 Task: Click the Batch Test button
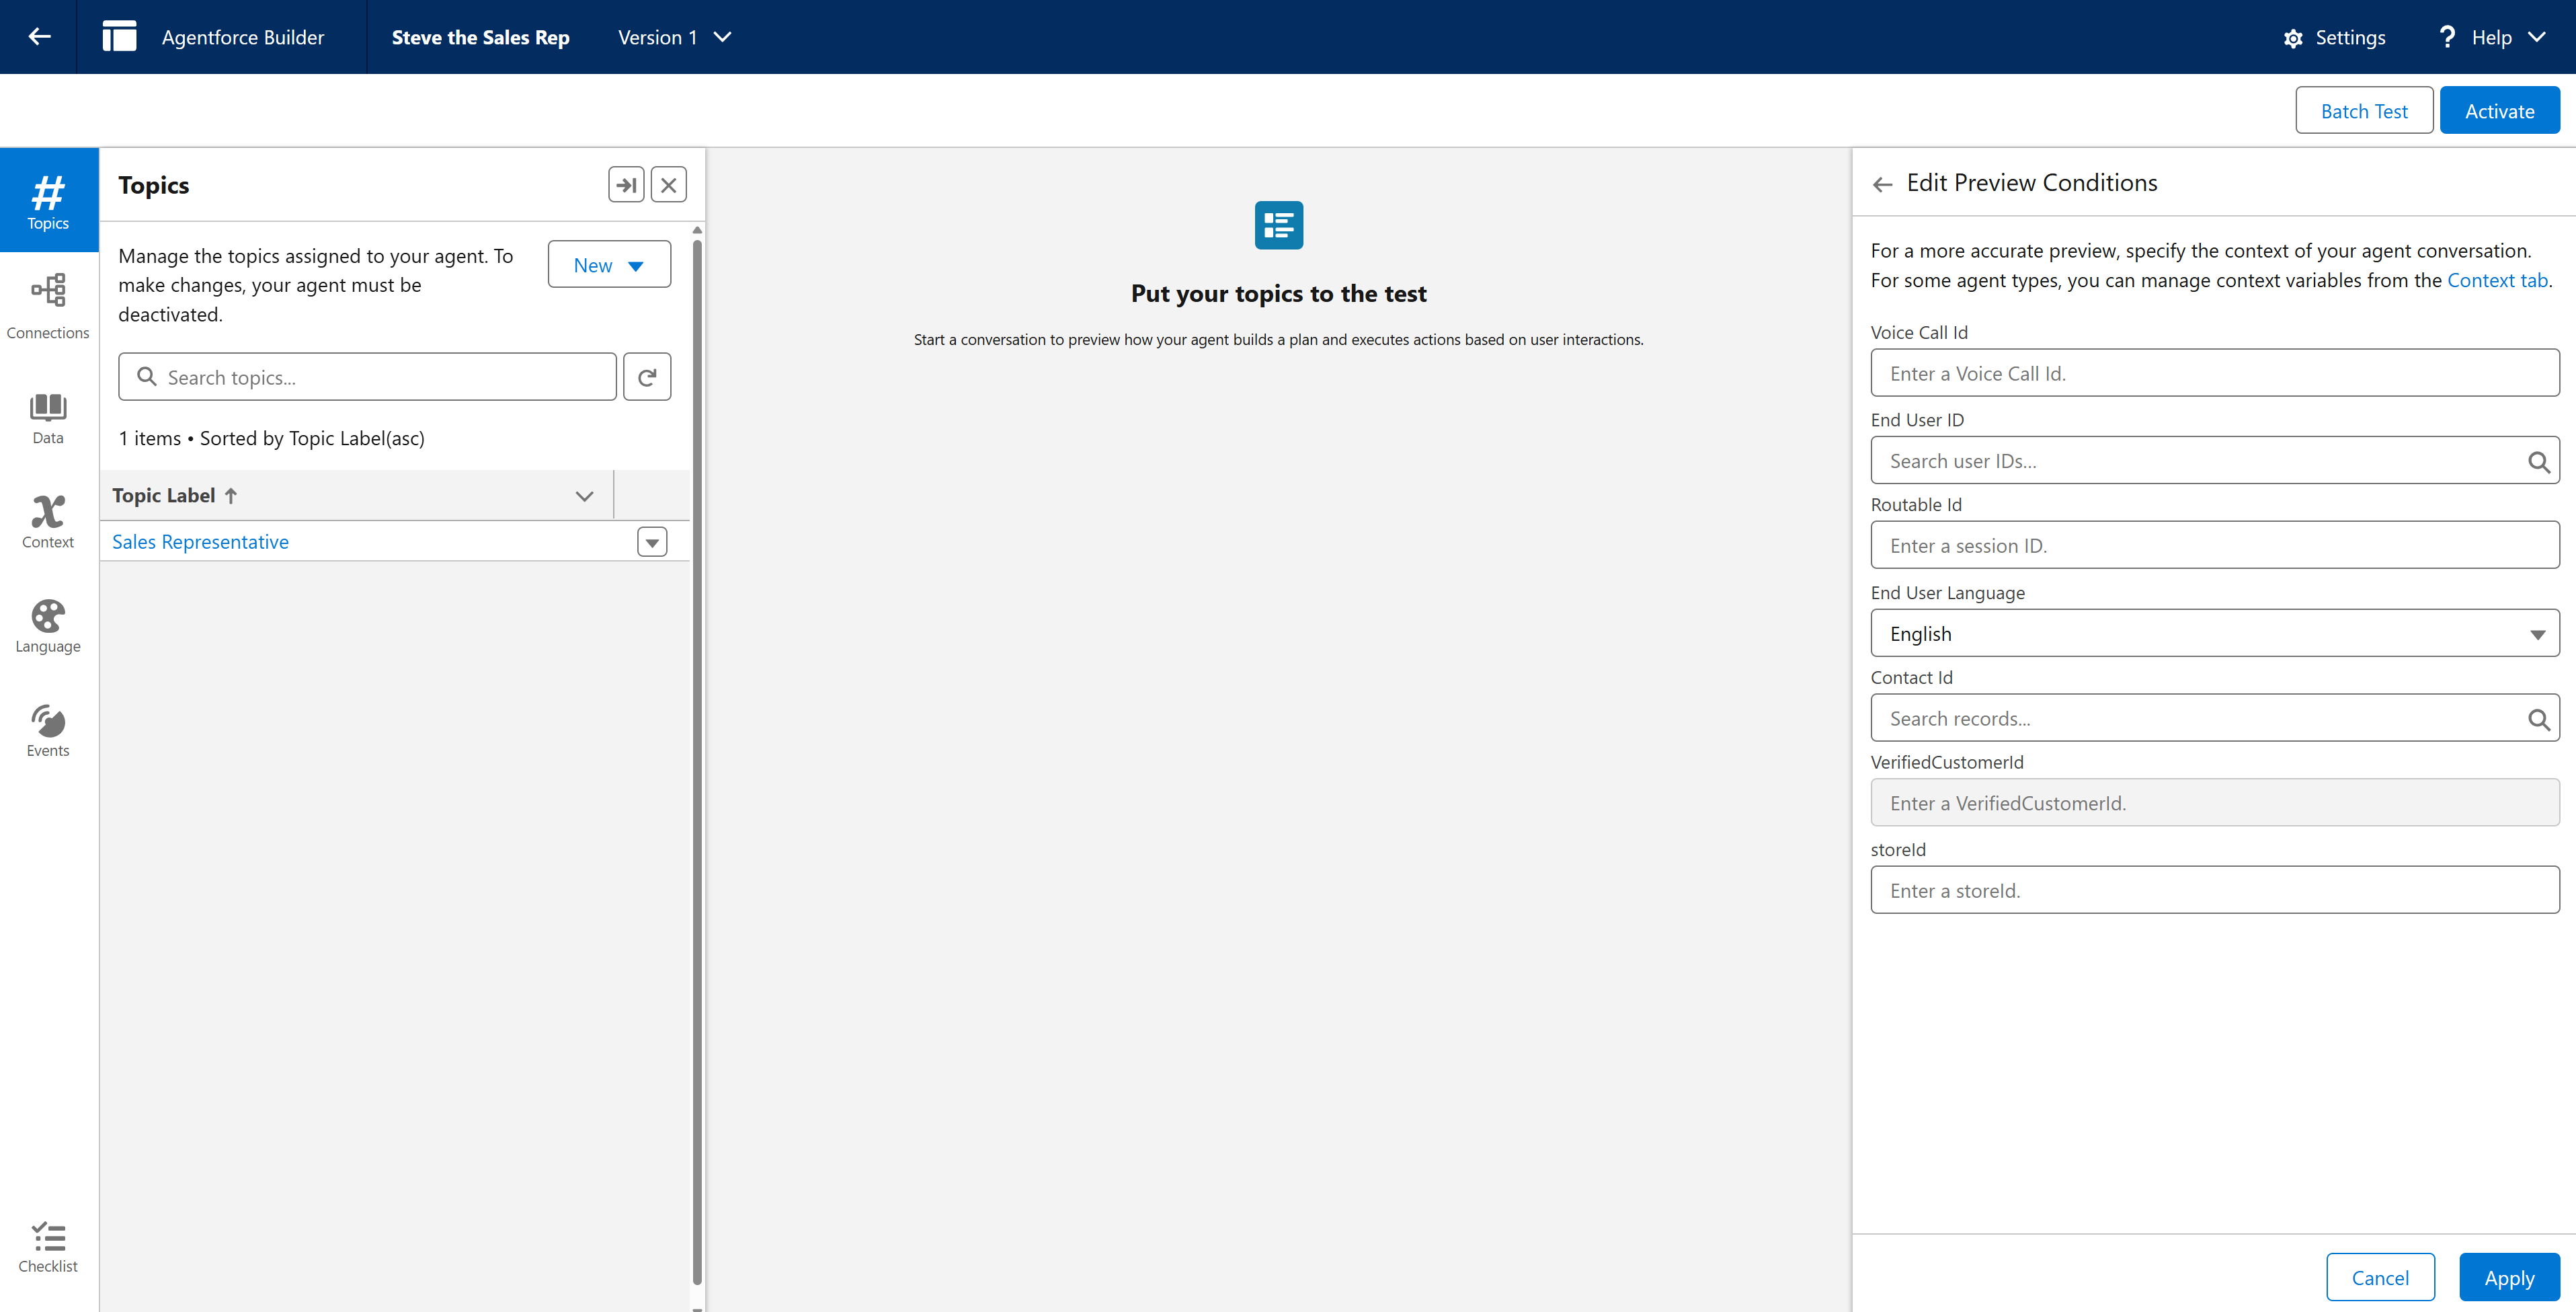coord(2364,111)
